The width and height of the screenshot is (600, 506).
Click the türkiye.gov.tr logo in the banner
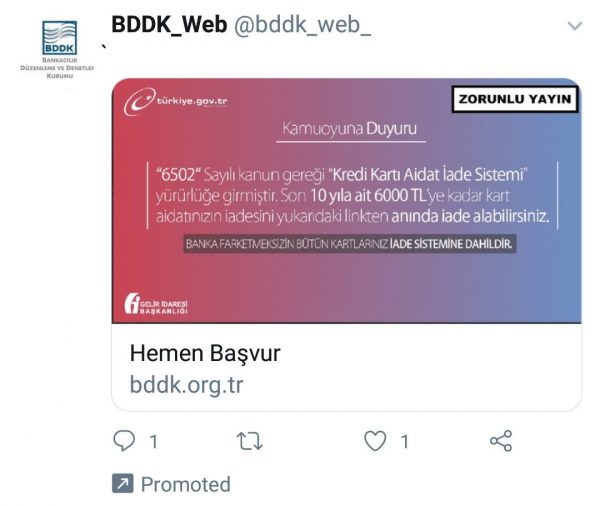[176, 101]
